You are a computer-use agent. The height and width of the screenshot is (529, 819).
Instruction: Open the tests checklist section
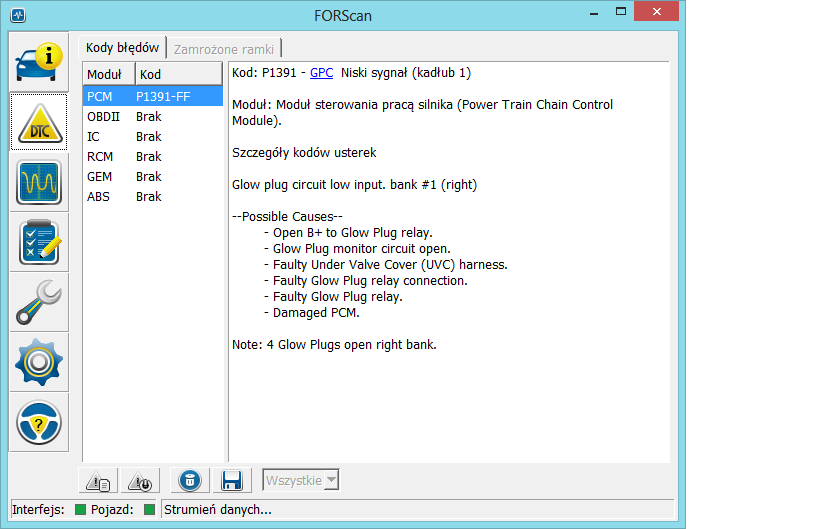pyautogui.click(x=39, y=242)
